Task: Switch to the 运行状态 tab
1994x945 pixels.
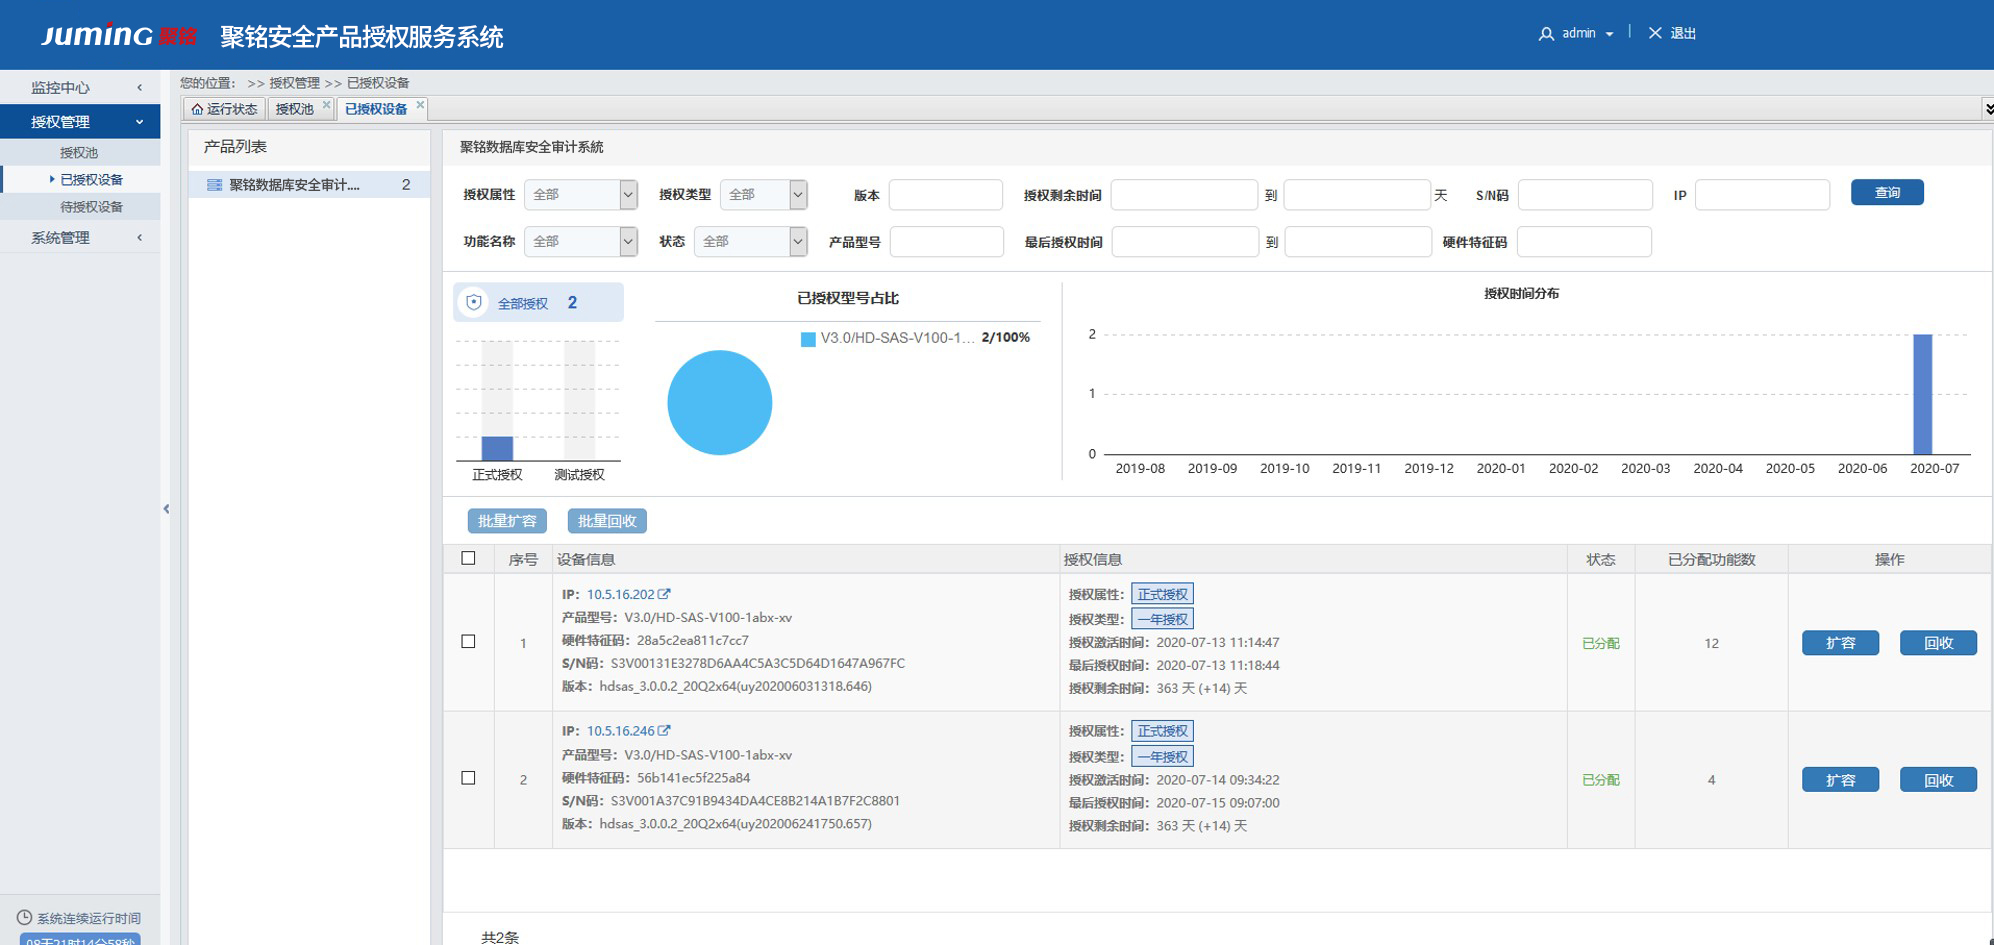Action: click(x=225, y=109)
